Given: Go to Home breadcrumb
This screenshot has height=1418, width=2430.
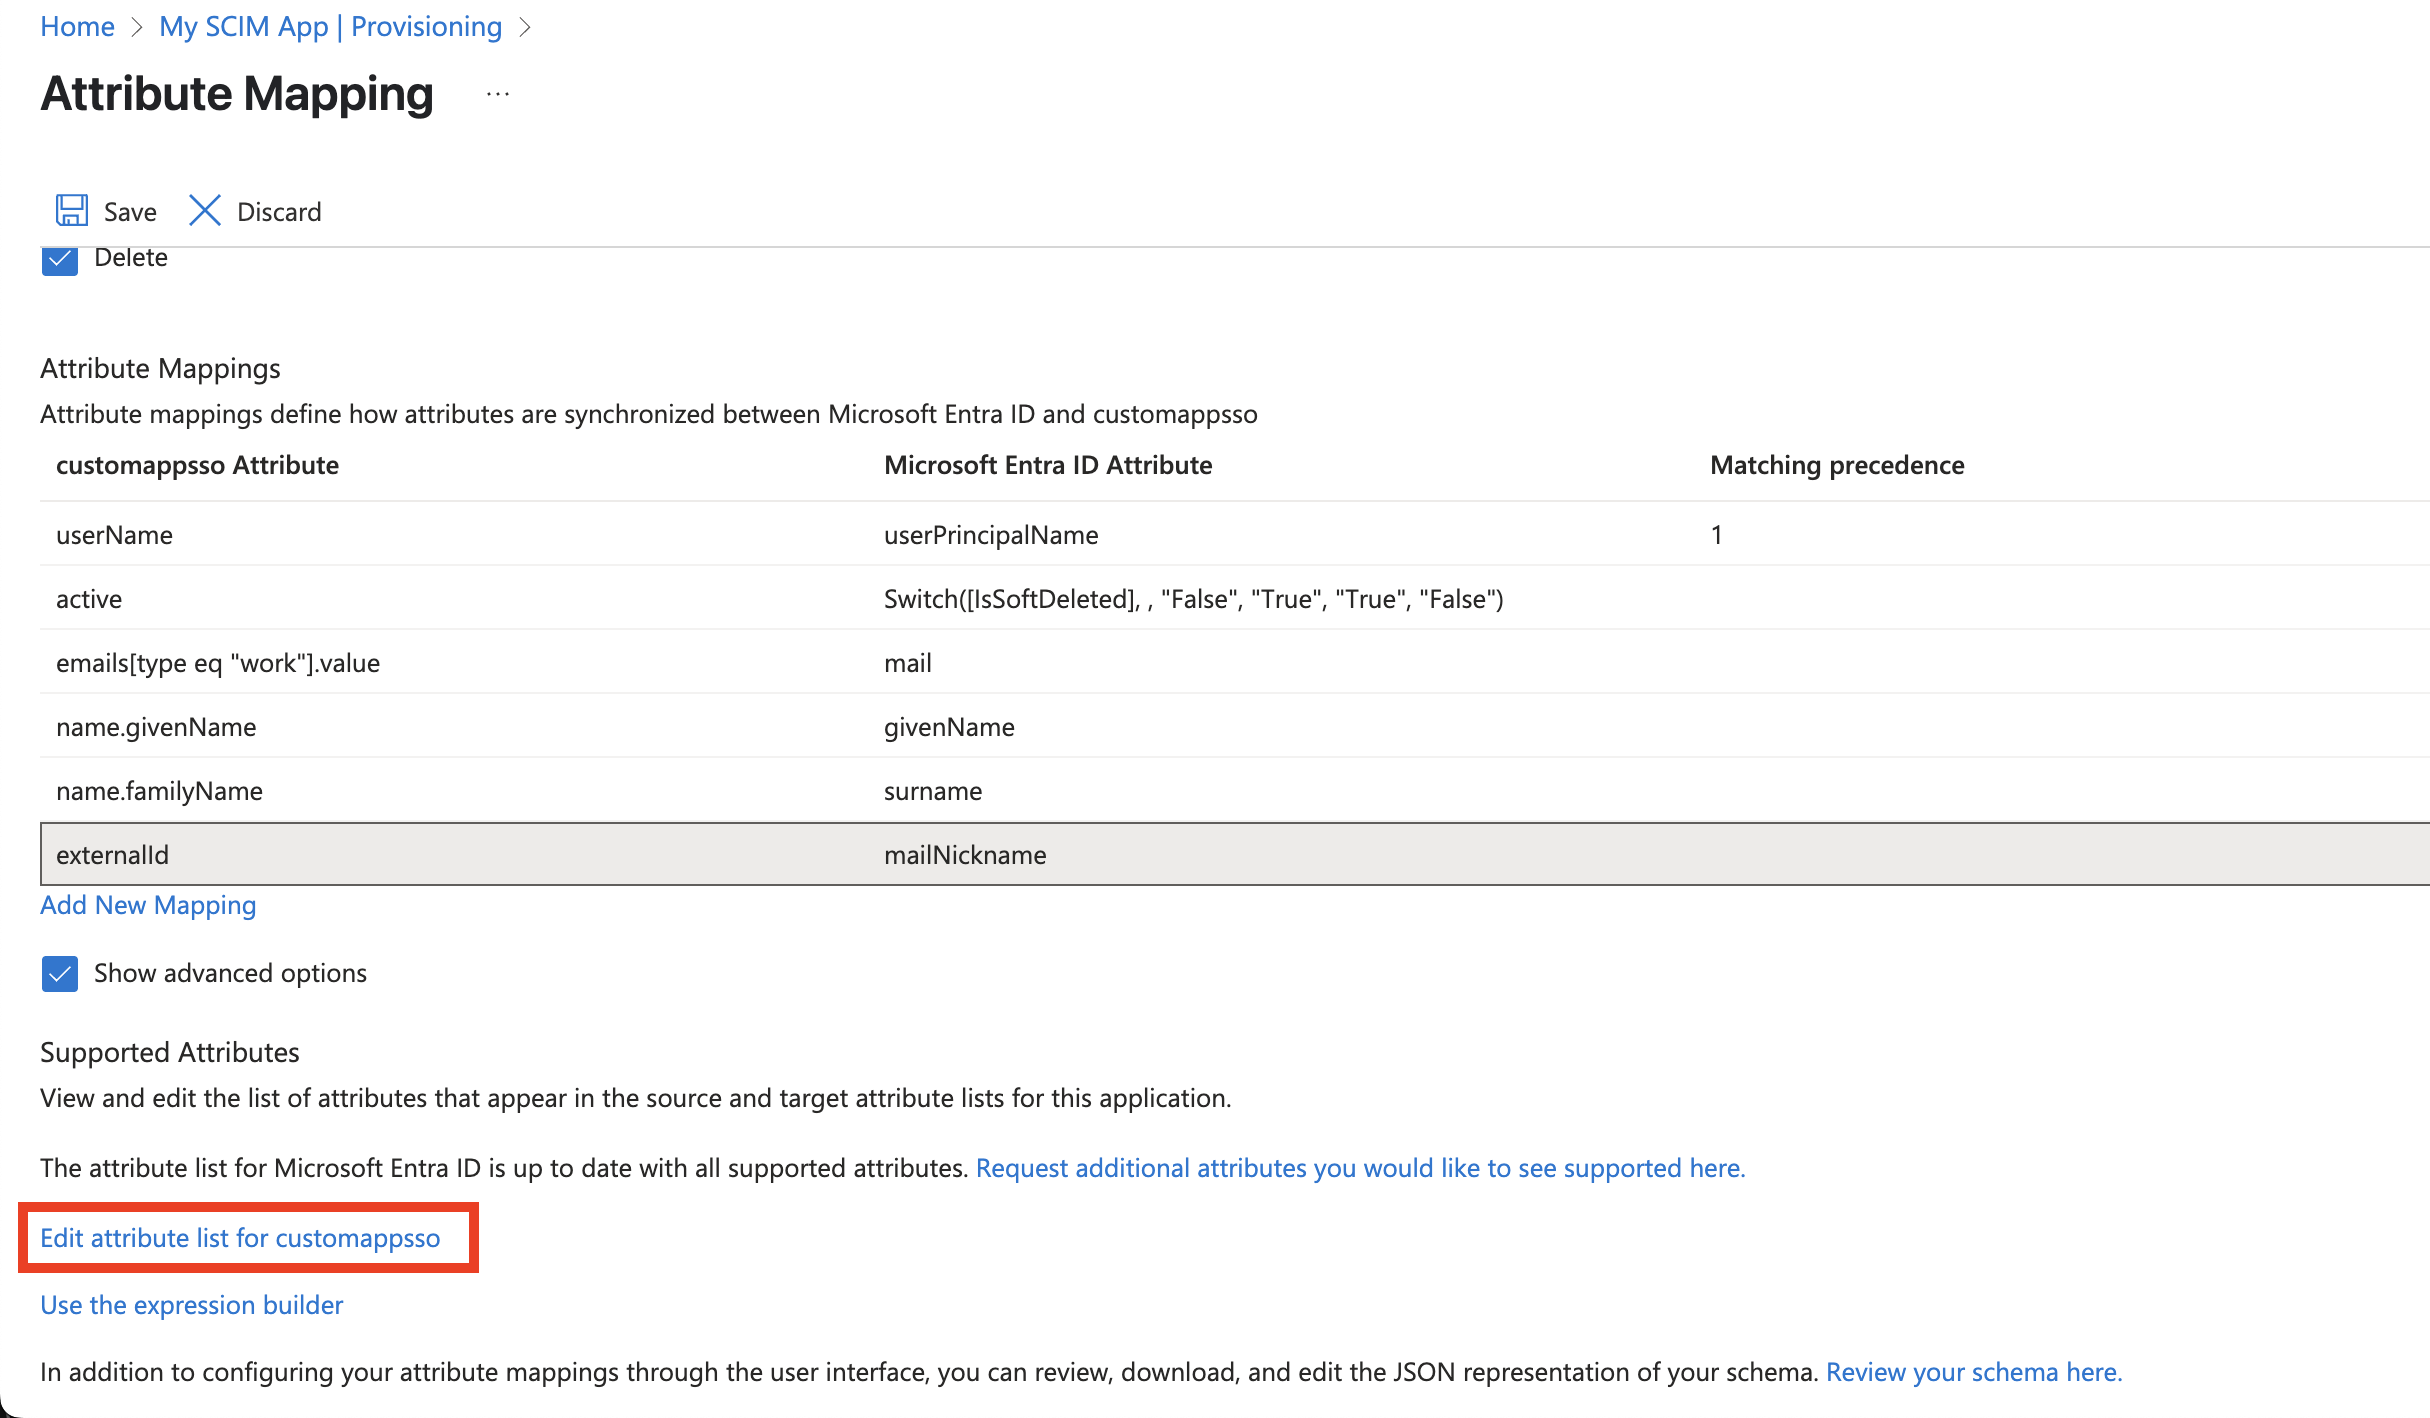Looking at the screenshot, I should coord(77,27).
